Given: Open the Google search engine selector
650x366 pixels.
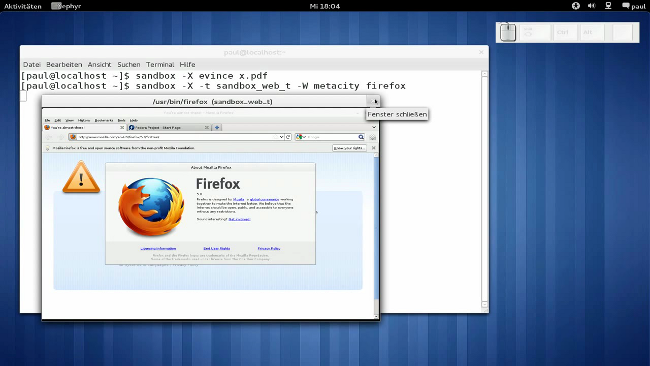Looking at the screenshot, I should click(300, 137).
